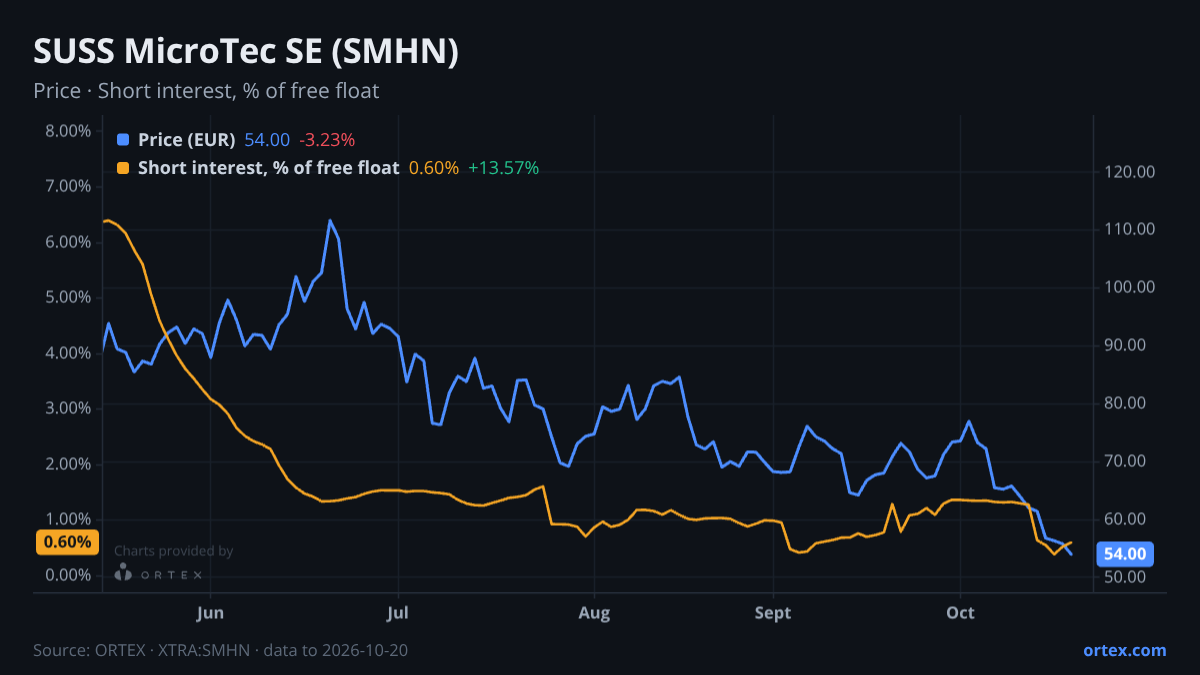Viewport: 1200px width, 675px height.
Task: Click the Aug label on the time axis
Action: coord(594,611)
